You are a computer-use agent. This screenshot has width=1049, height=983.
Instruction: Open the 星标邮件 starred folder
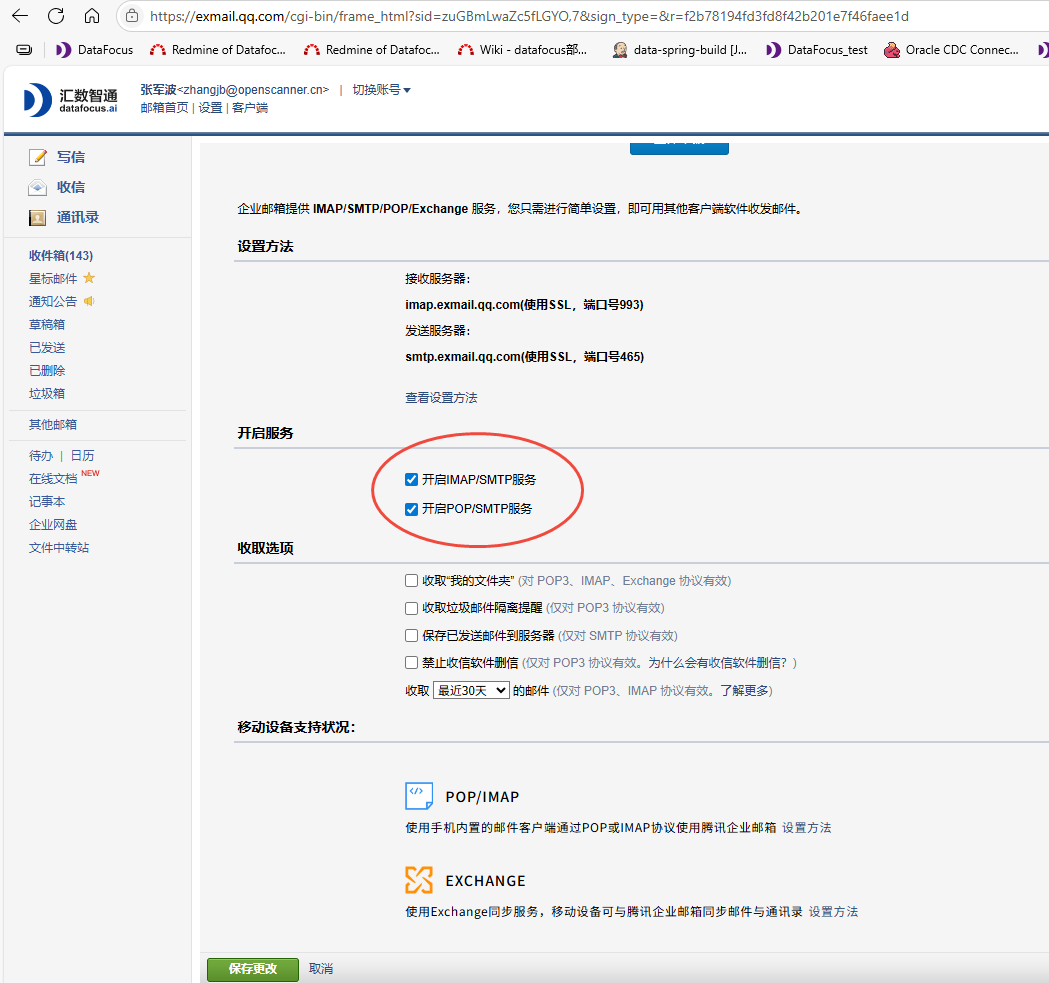(53, 278)
